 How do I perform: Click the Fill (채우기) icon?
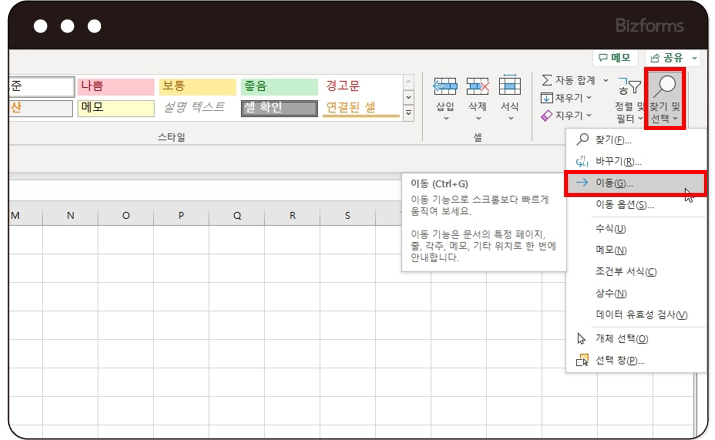(x=546, y=98)
